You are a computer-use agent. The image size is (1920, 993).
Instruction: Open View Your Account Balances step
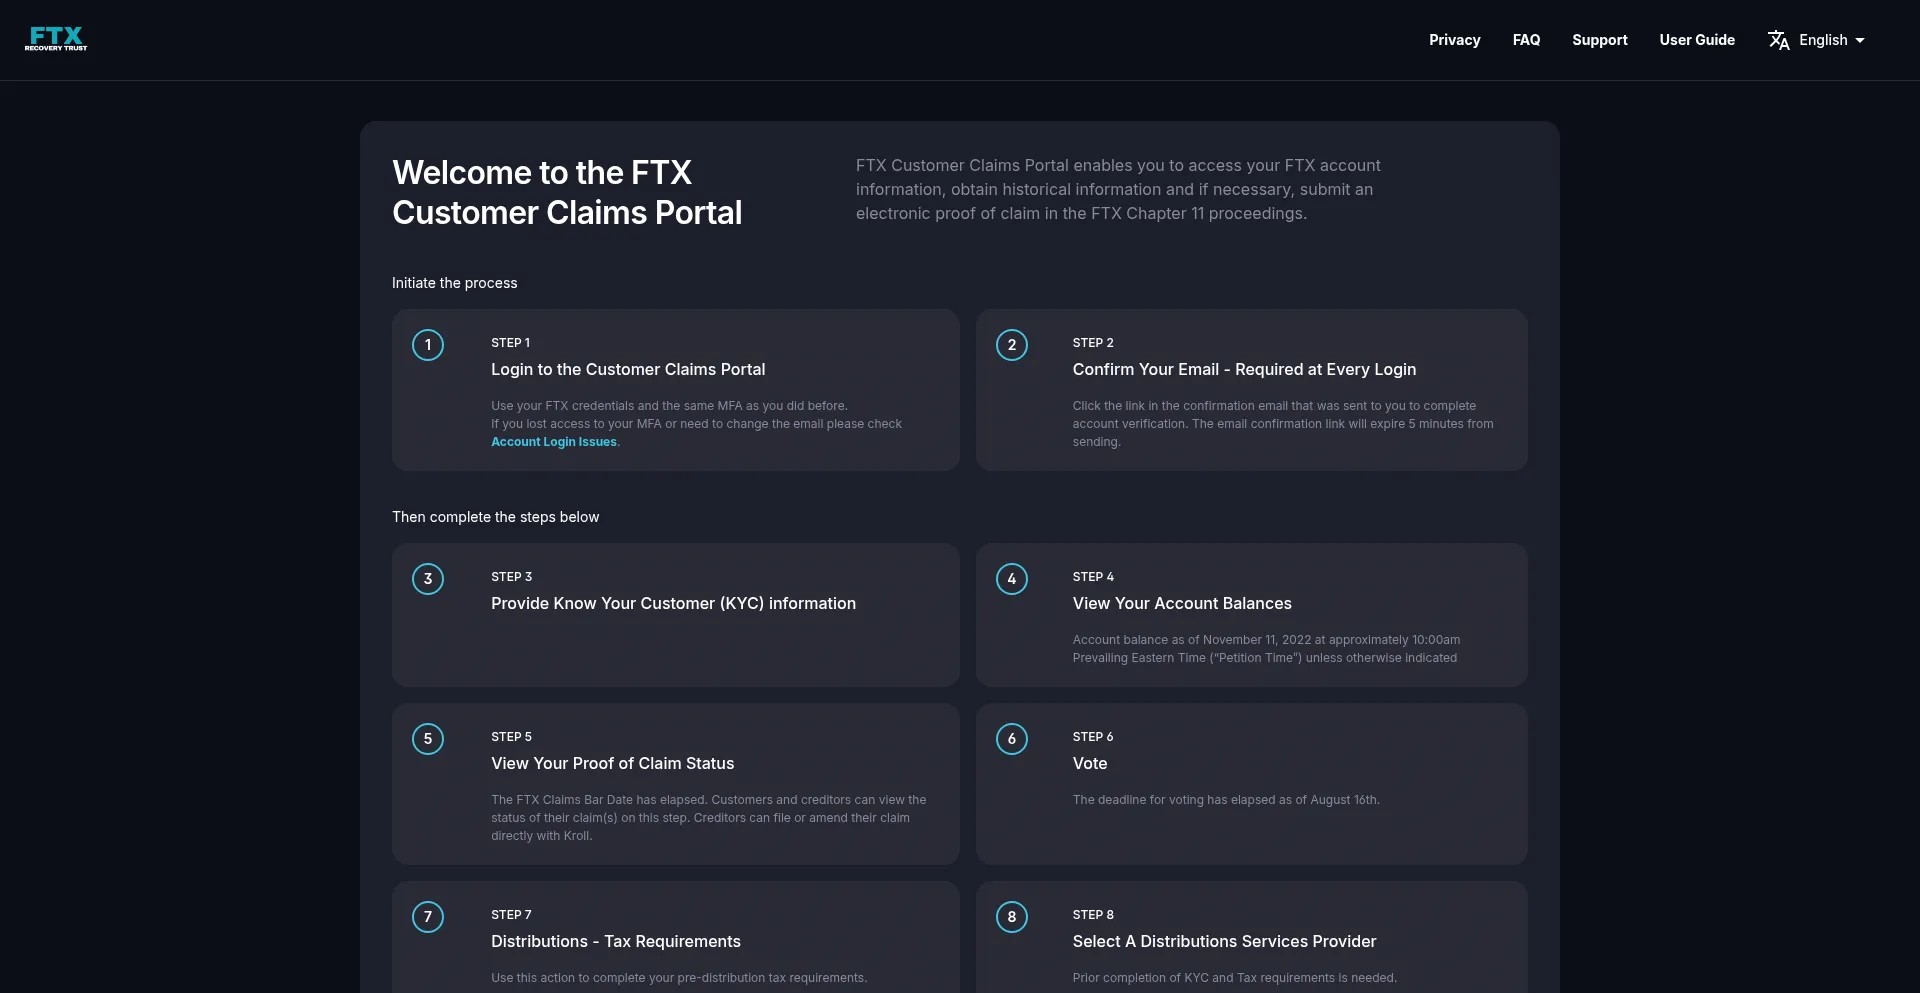[1182, 603]
